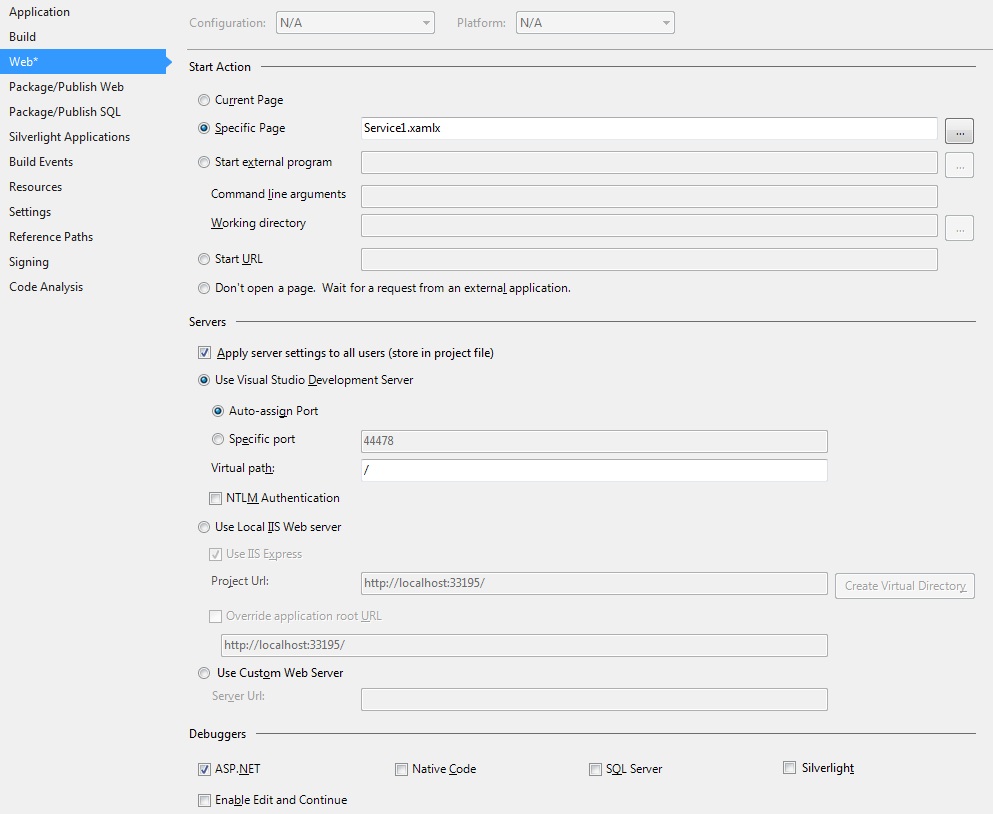Open the Configuration dropdown
This screenshot has width=993, height=814.
coord(354,22)
